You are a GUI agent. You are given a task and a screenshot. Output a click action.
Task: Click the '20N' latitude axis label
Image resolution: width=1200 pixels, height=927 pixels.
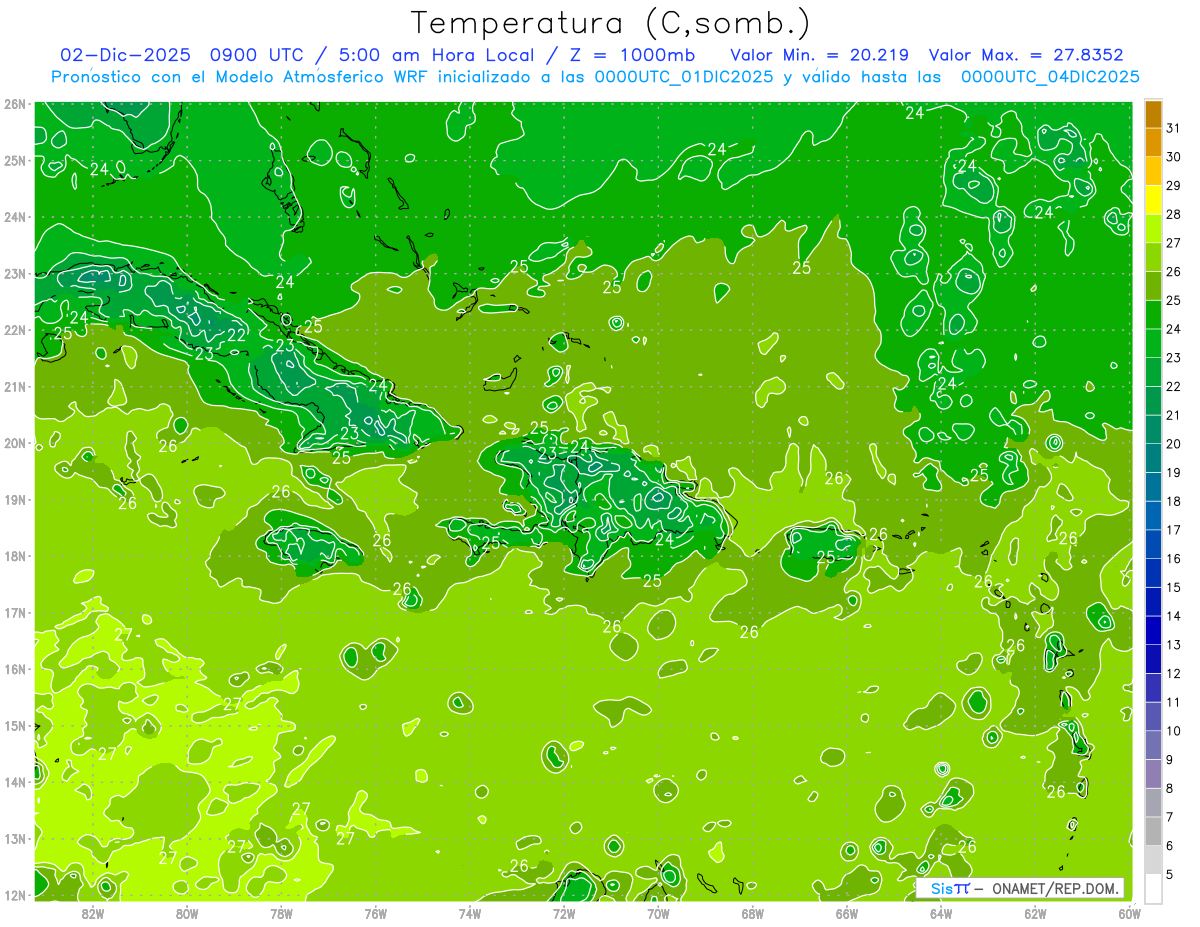(x=15, y=443)
